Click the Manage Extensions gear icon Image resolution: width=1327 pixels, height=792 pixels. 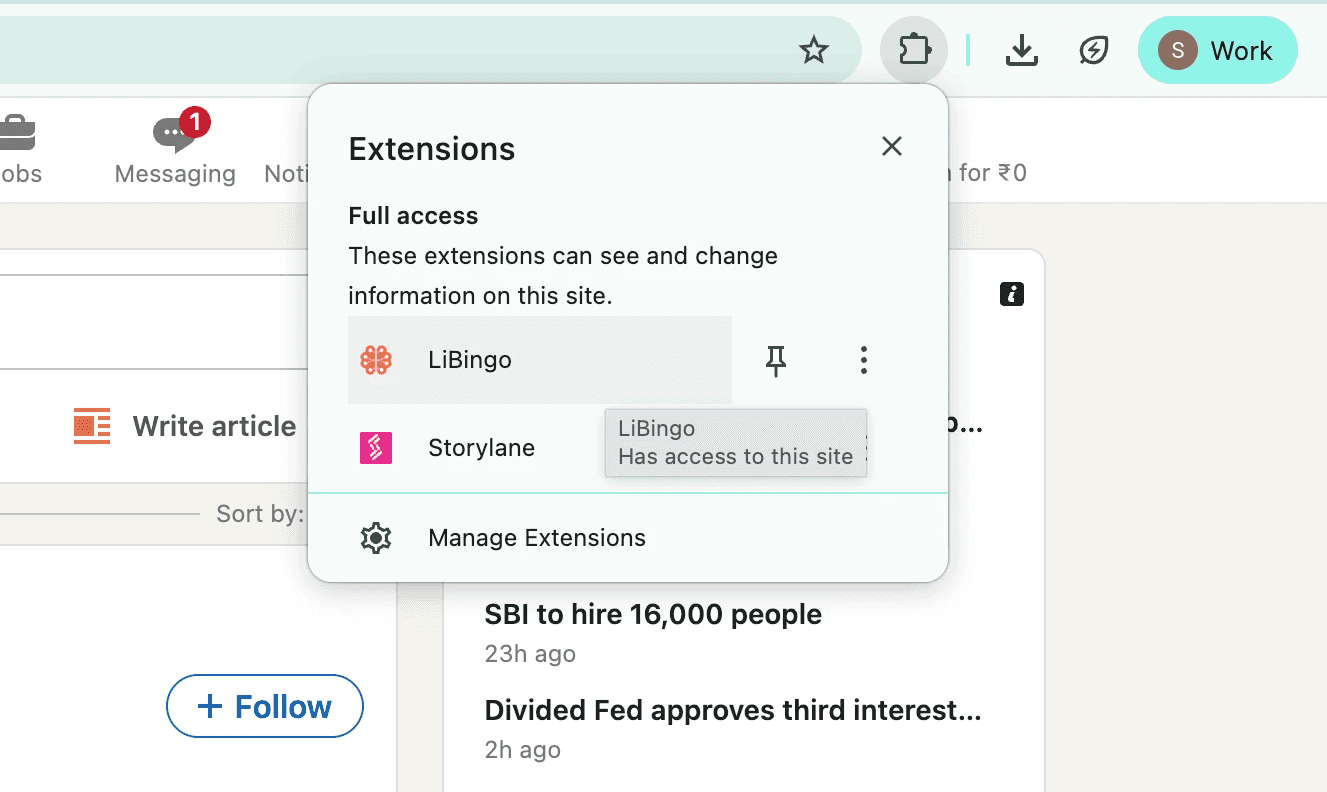(376, 538)
